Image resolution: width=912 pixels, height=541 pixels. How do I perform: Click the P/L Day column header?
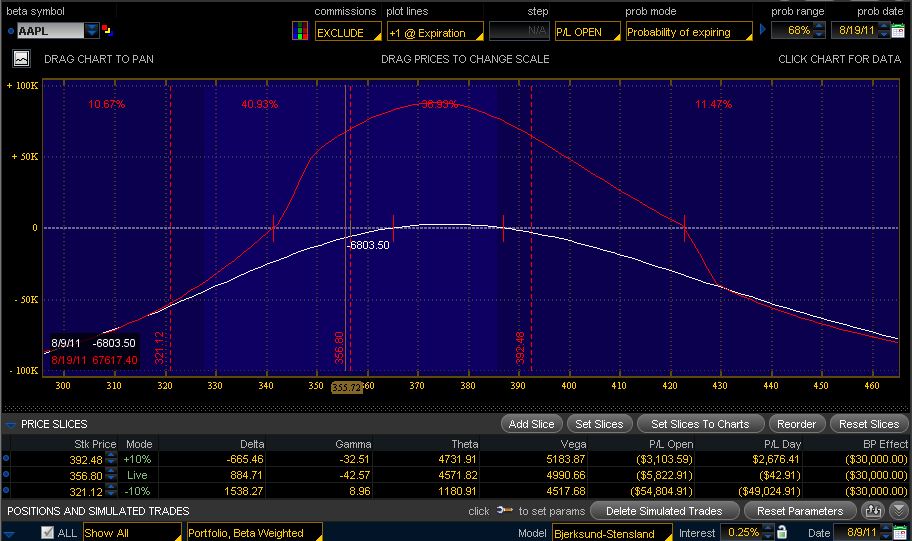(x=782, y=444)
